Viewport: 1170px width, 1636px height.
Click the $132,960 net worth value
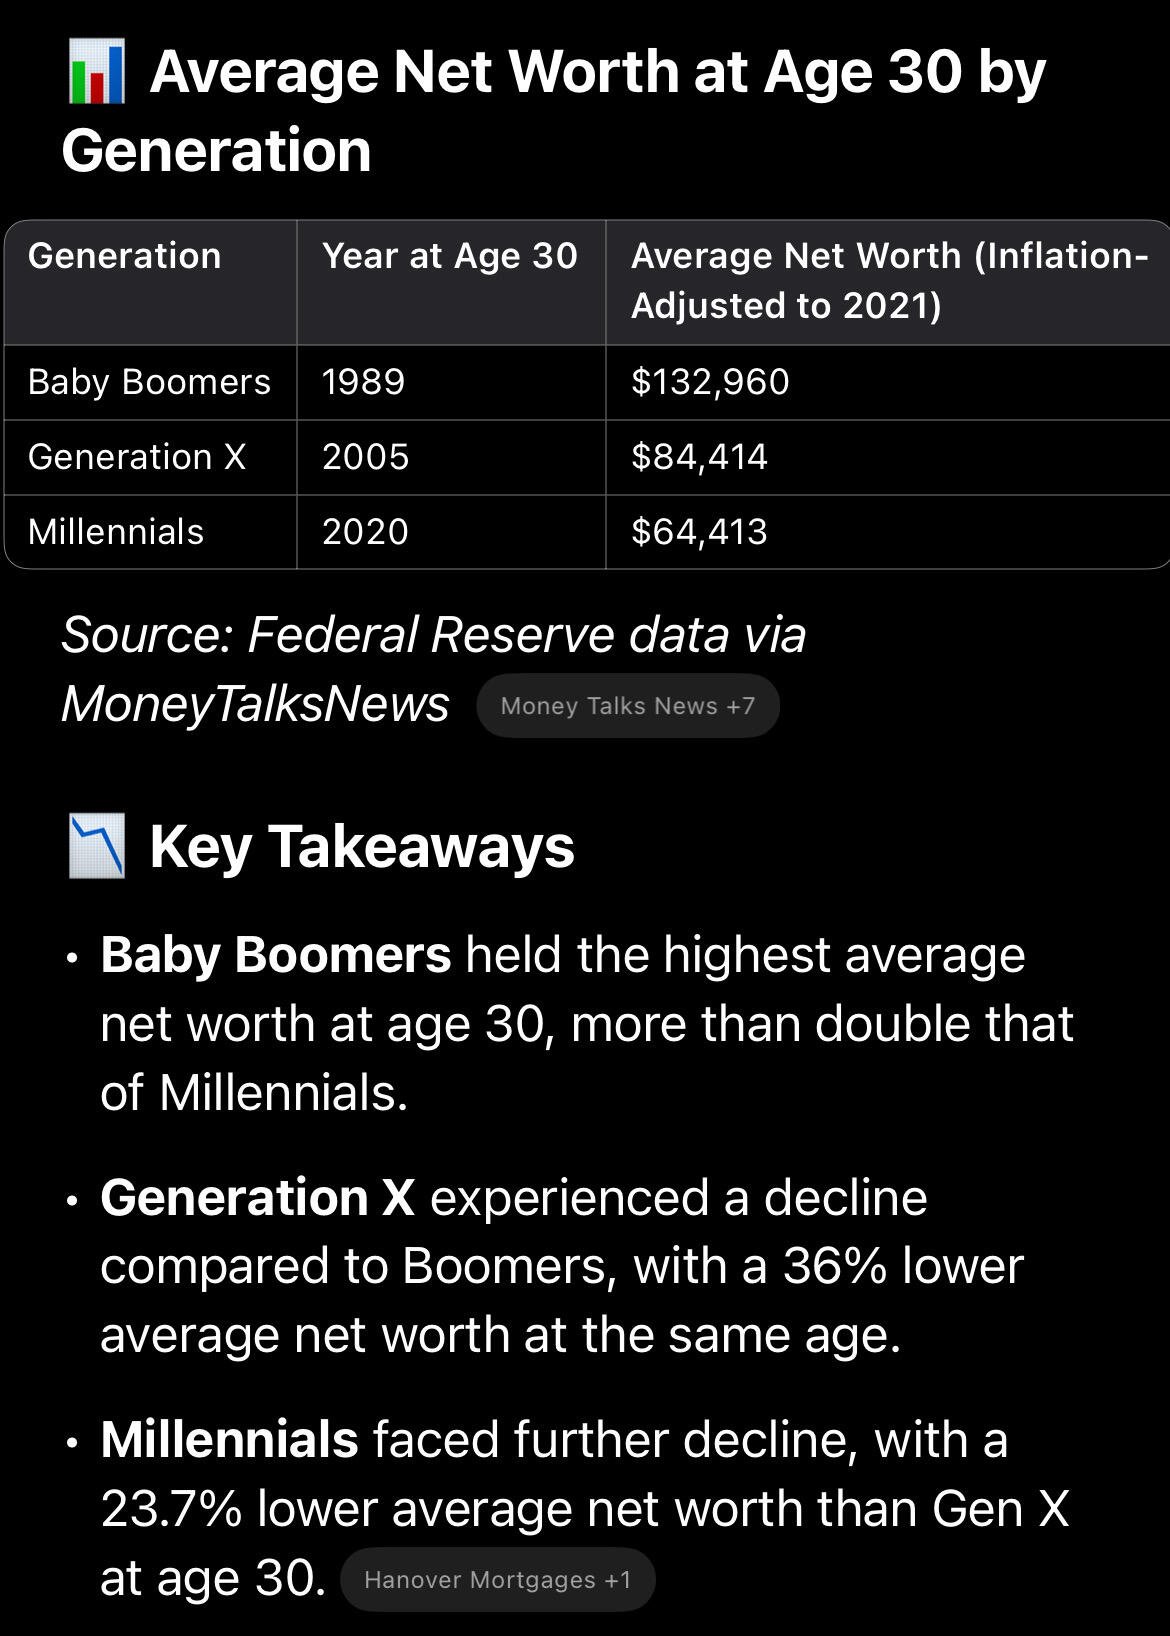pyautogui.click(x=711, y=382)
